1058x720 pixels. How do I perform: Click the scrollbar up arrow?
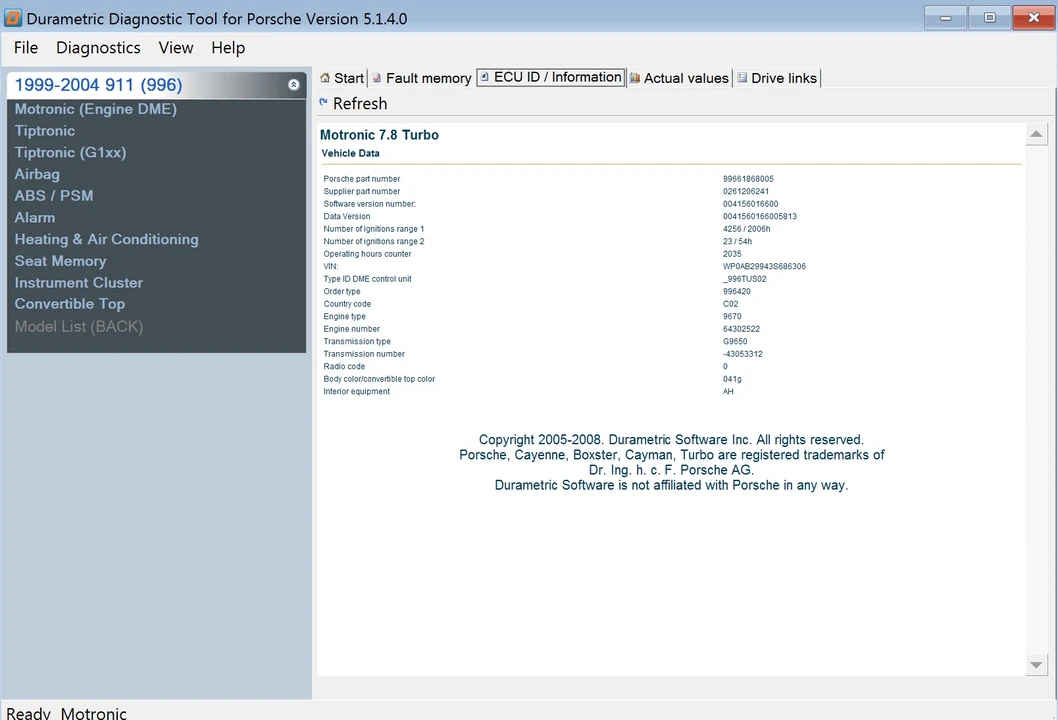pos(1036,134)
